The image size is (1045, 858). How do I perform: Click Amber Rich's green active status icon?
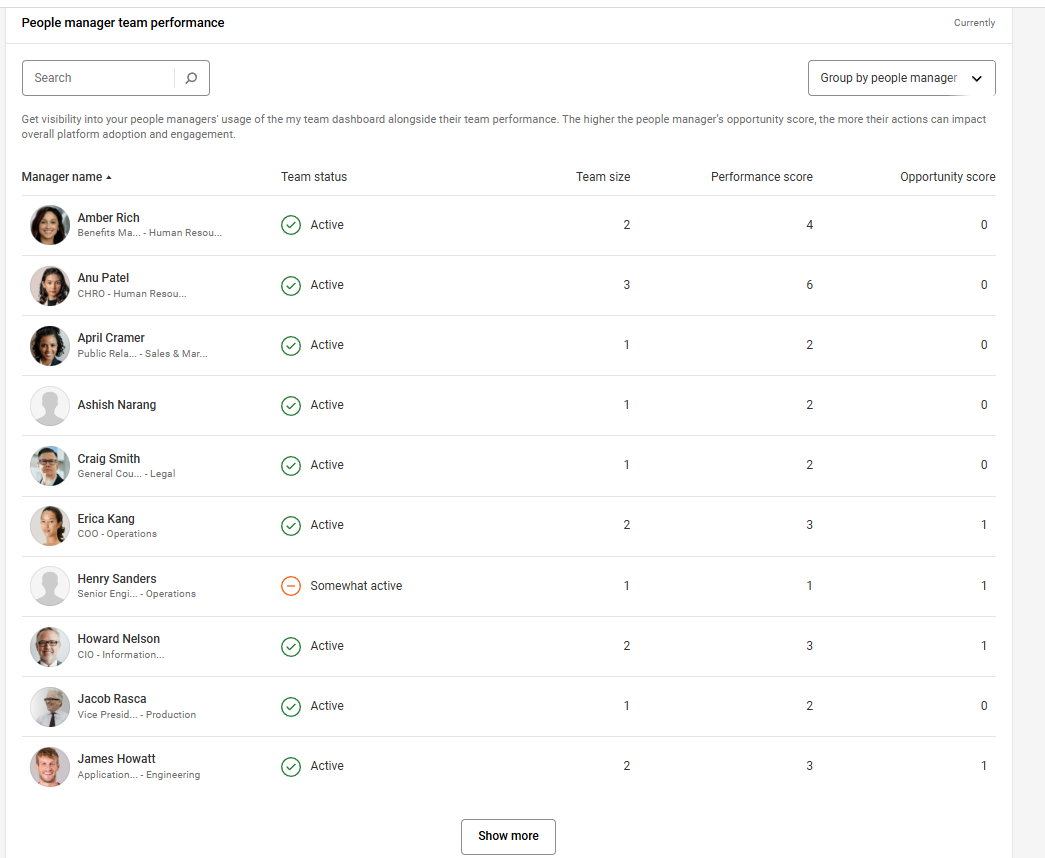[291, 225]
